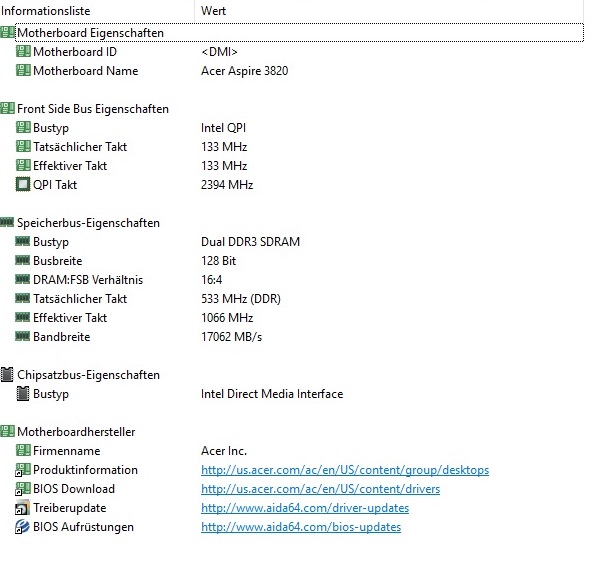The height and width of the screenshot is (571, 610).
Task: Click the icon beside the 133 MHz Effektiver Takt
Action: 23,165
